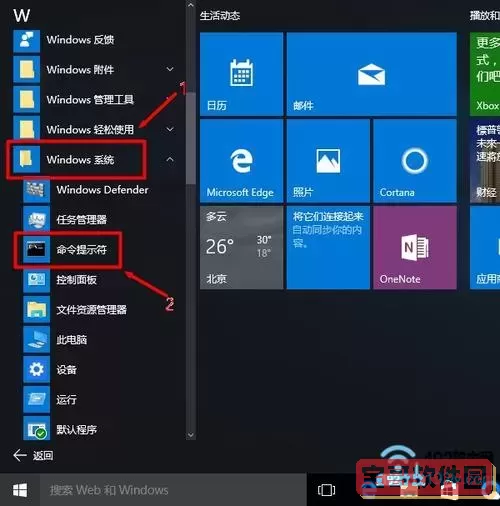Click the 运行 Run icon
This screenshot has width=500, height=506.
pos(36,399)
